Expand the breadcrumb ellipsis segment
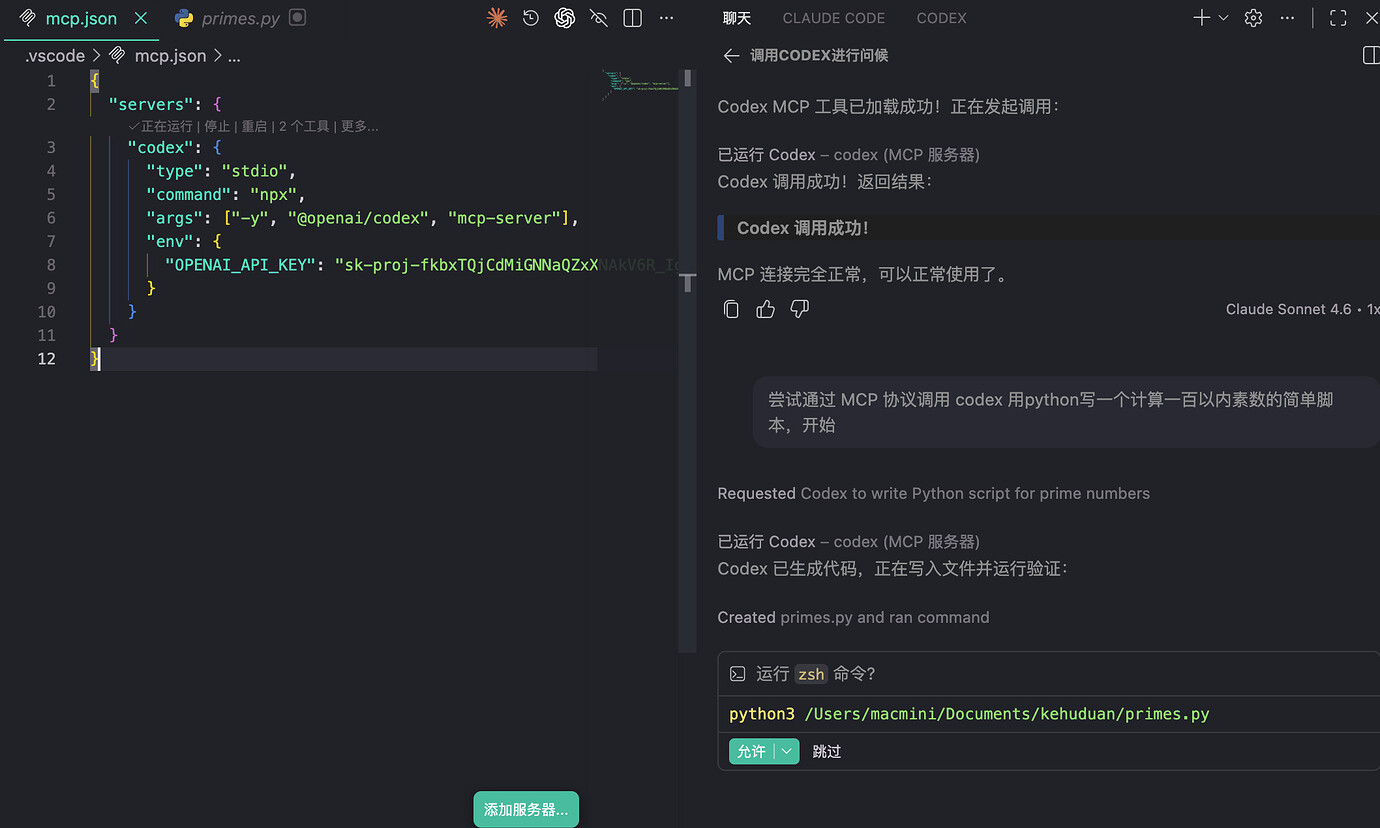The width and height of the screenshot is (1380, 828). [234, 56]
